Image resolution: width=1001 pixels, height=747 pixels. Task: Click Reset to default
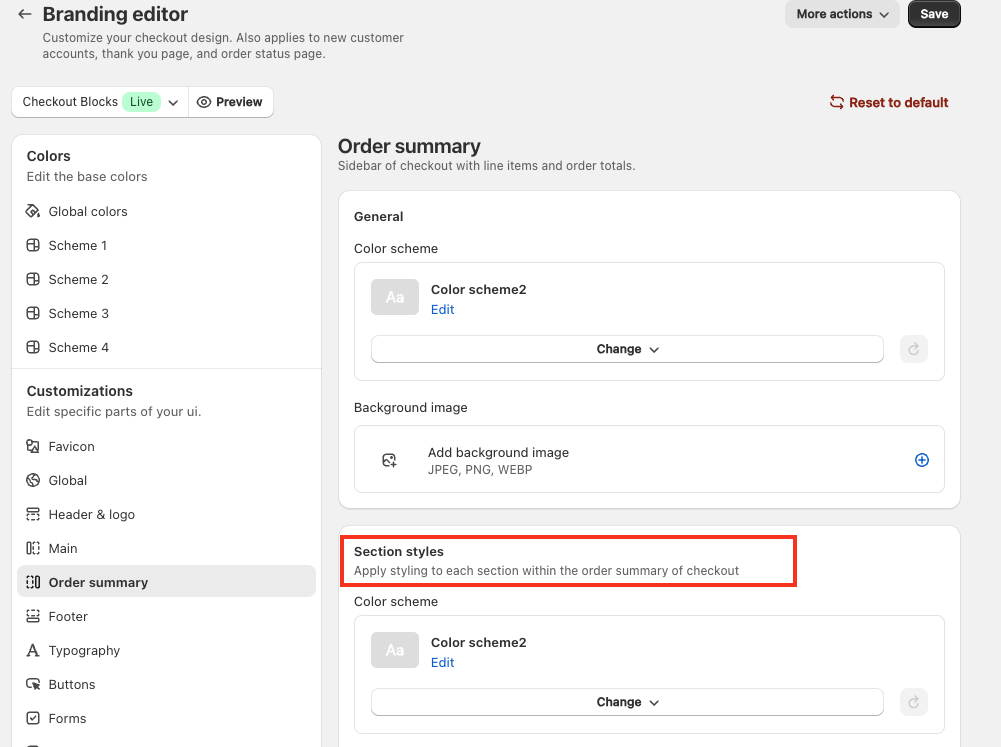(888, 102)
